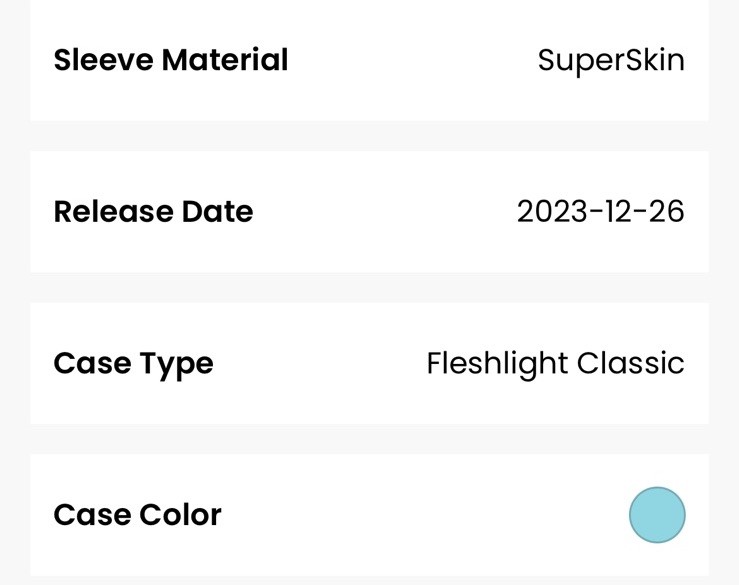
Task: Click the word Sleeve in the first row
Action: click(x=103, y=60)
